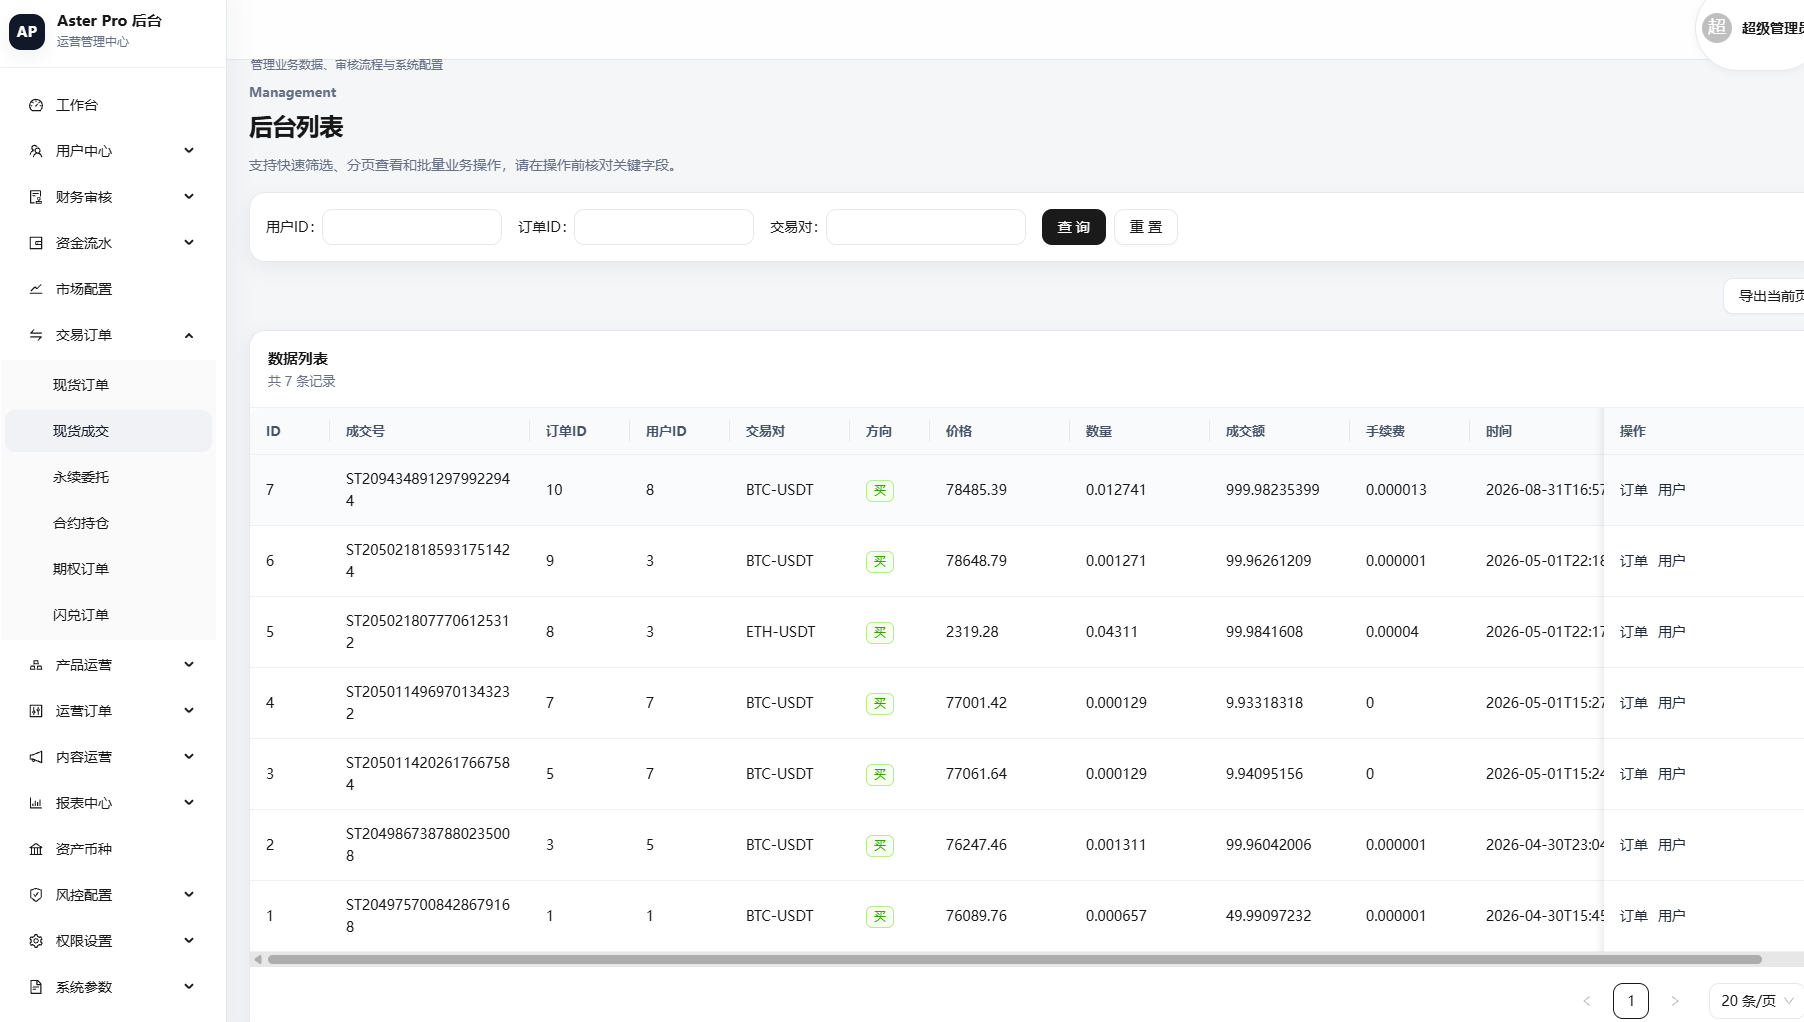
Task: Click the 导出当前页 export button
Action: point(1764,296)
